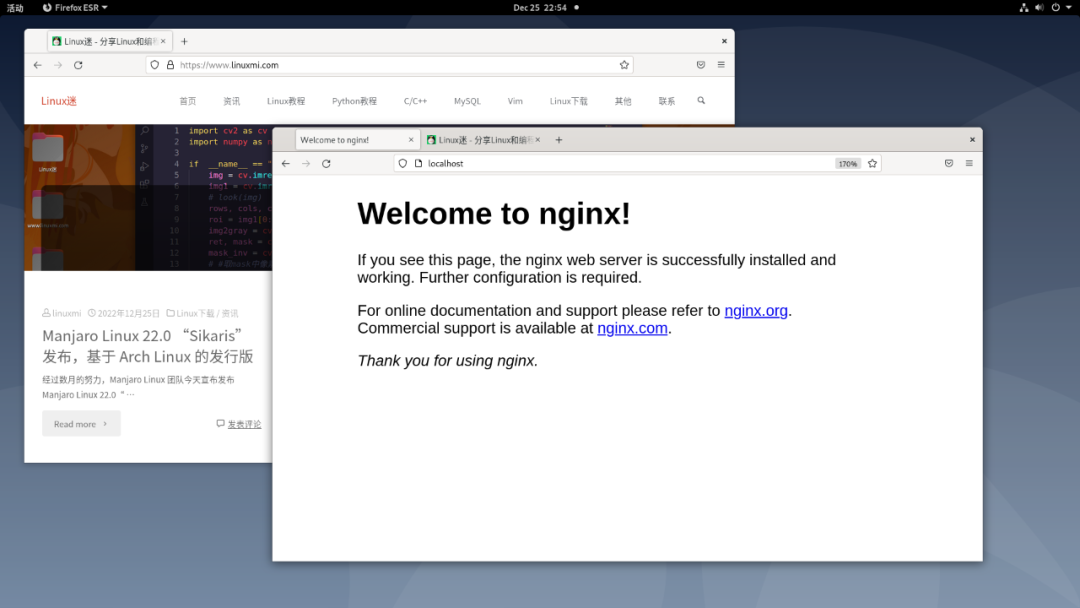Click the featured code image thumbnail
1080x608 pixels.
148,198
